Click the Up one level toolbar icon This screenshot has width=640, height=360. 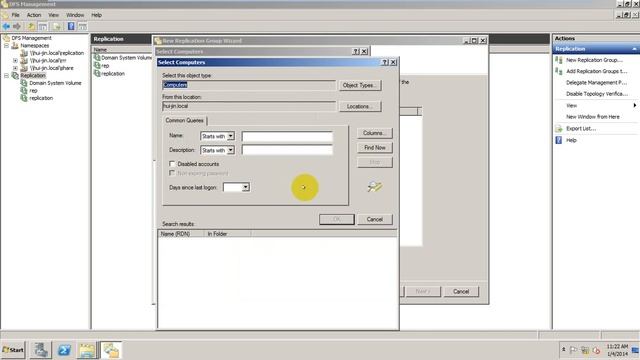click(x=31, y=27)
